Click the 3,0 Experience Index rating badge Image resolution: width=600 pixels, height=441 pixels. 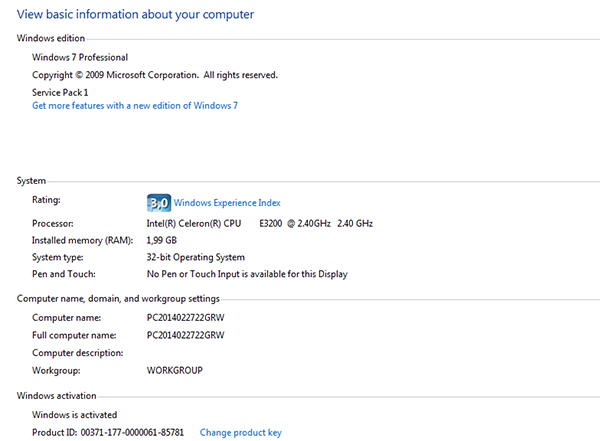tap(159, 203)
